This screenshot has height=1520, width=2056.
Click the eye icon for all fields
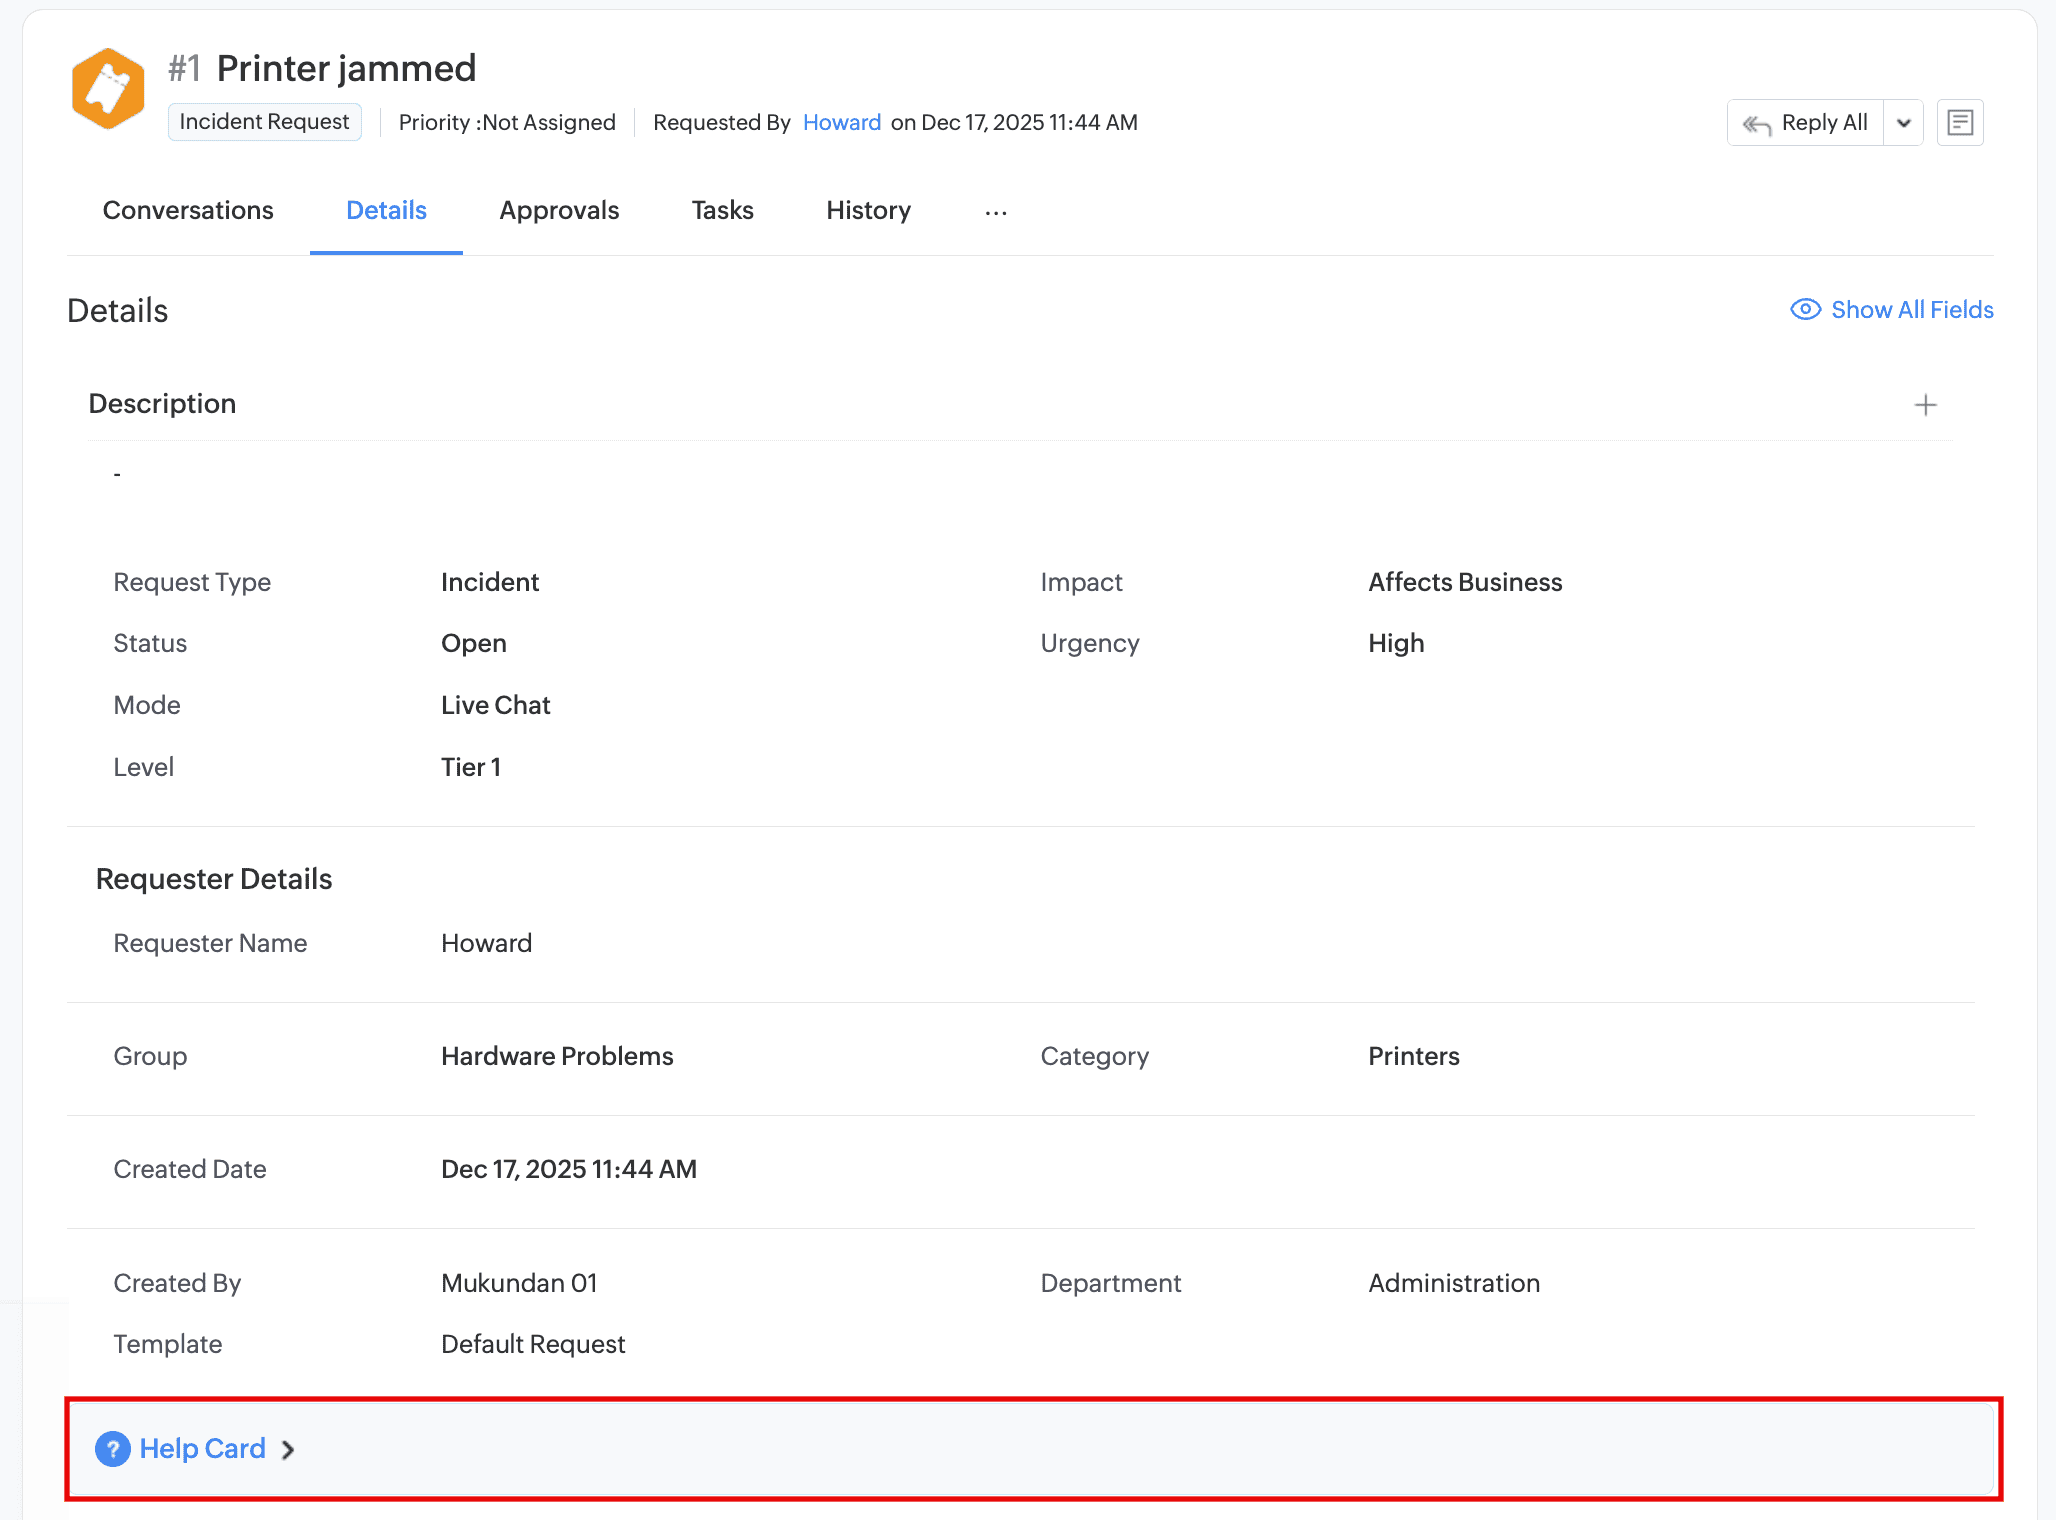[1805, 310]
